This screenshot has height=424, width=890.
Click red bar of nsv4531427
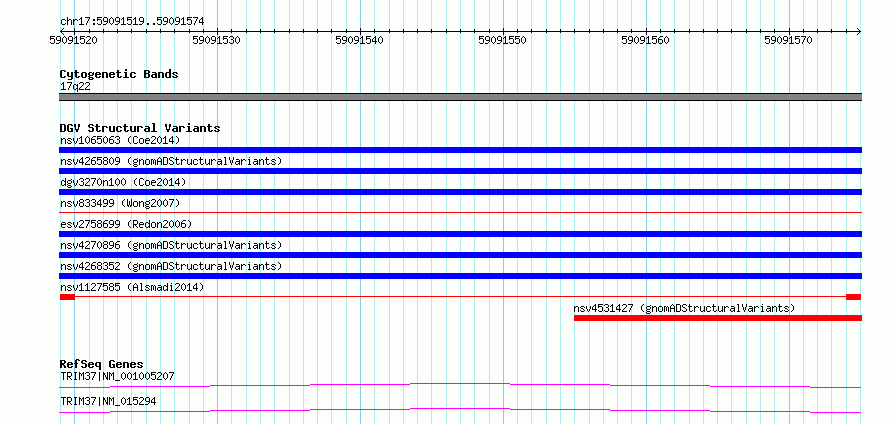pyautogui.click(x=718, y=318)
